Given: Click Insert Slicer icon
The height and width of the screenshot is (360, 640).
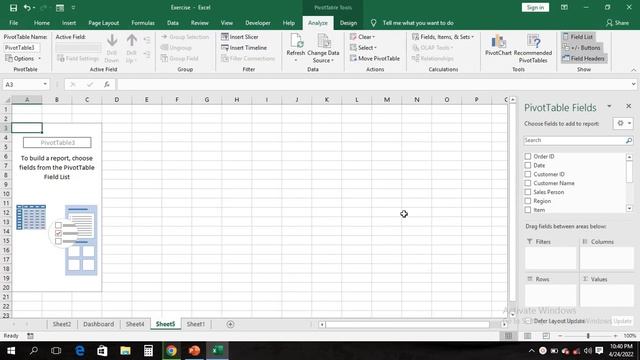Looking at the screenshot, I should pyautogui.click(x=224, y=37).
